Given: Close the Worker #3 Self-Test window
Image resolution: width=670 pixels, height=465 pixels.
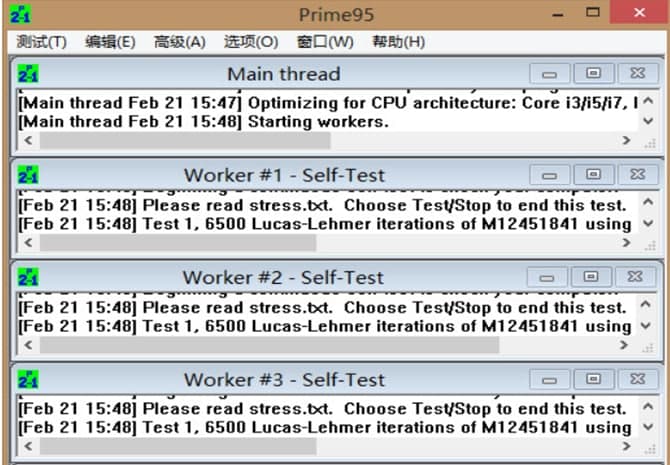Looking at the screenshot, I should (637, 380).
